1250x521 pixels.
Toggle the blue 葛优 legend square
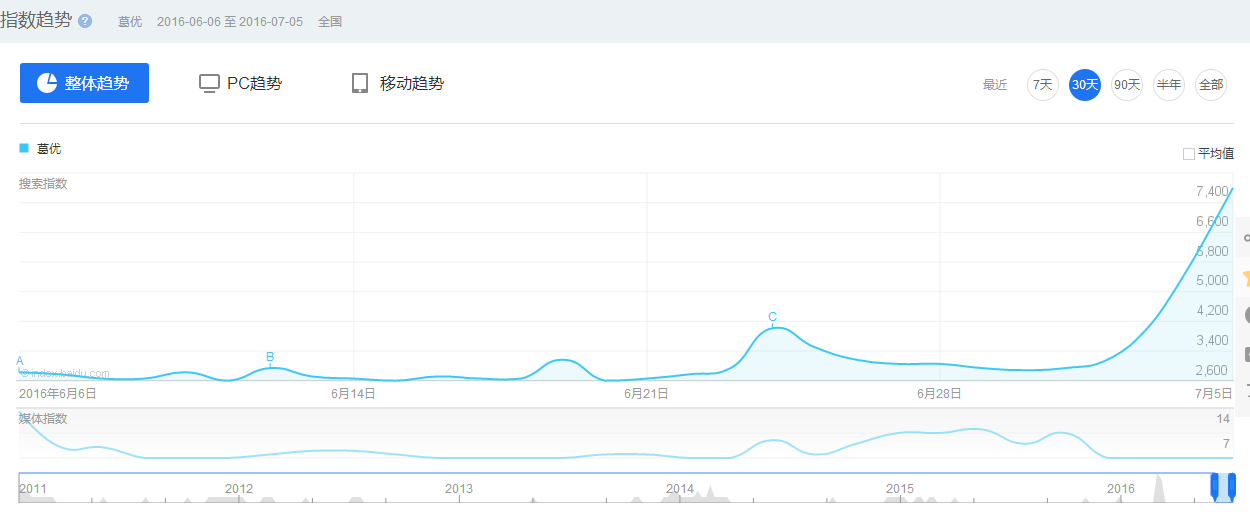coord(24,148)
